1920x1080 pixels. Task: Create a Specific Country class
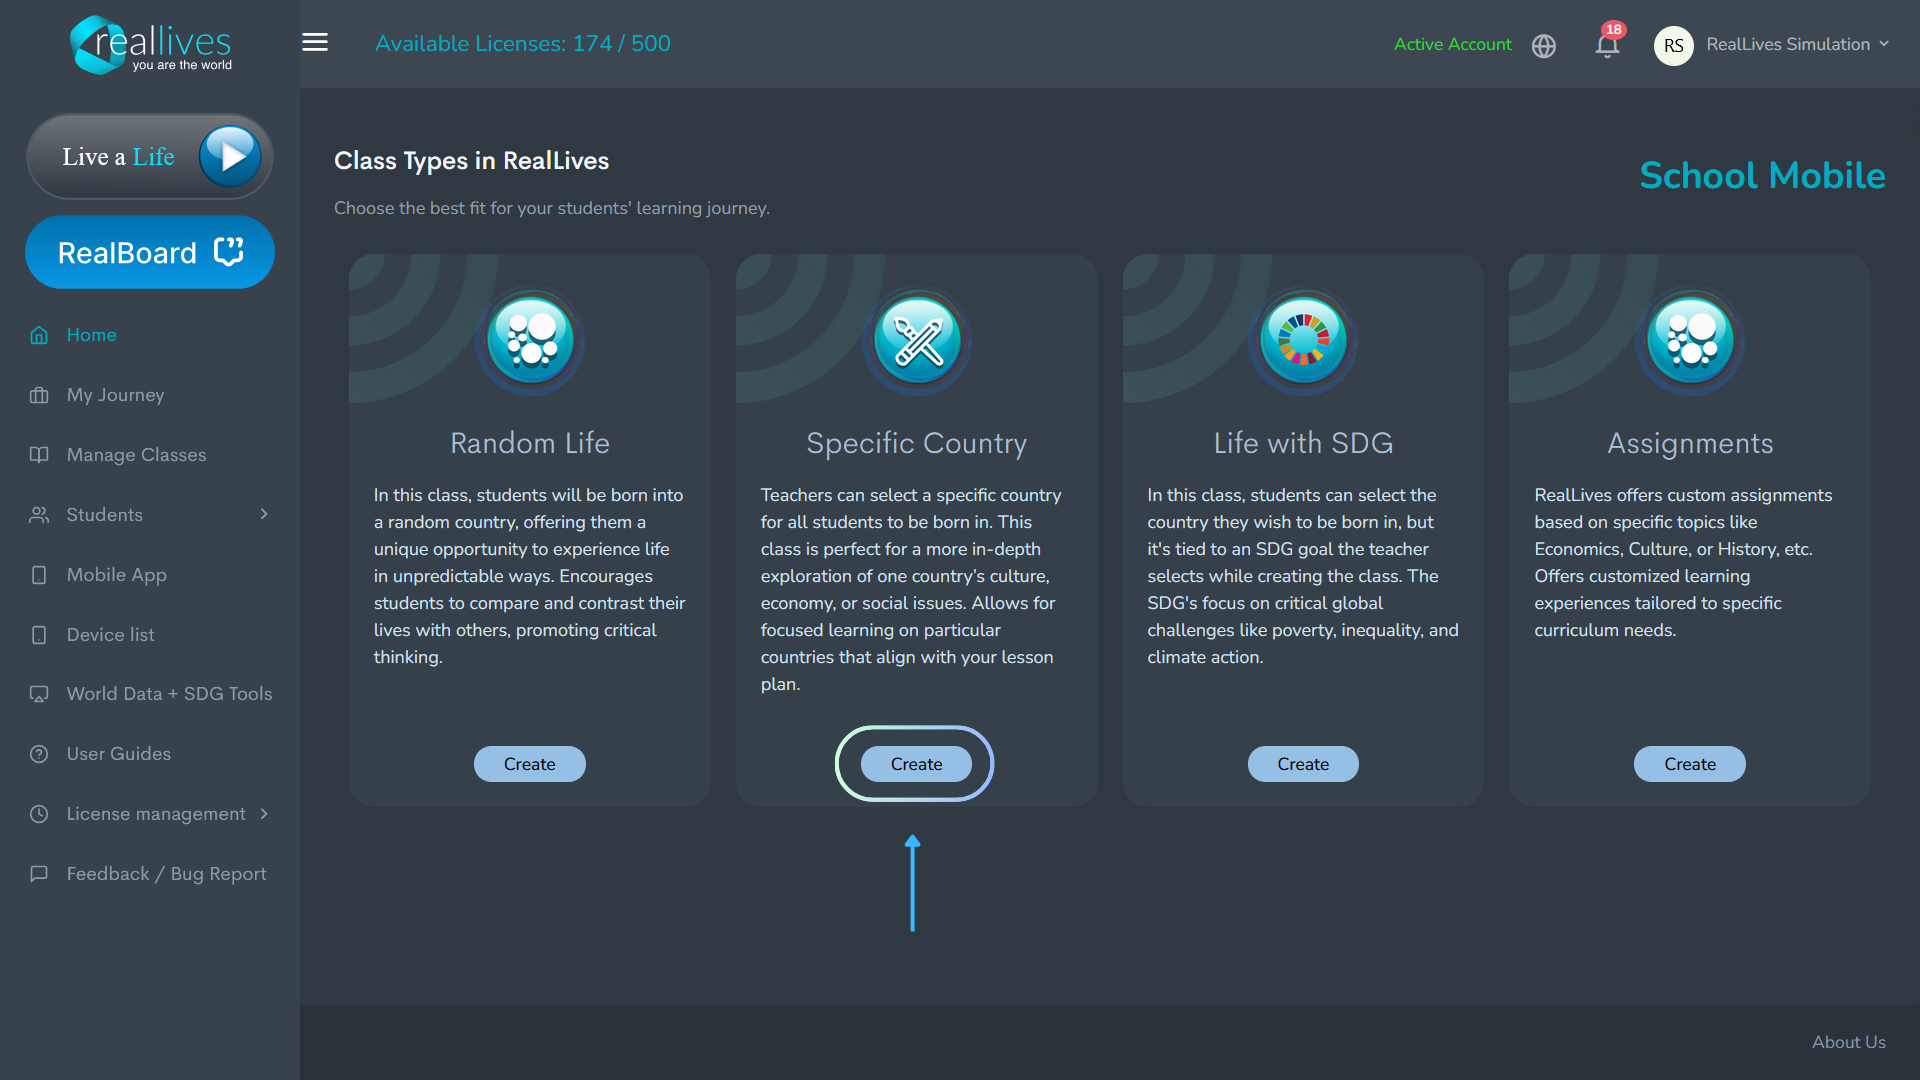coord(917,764)
